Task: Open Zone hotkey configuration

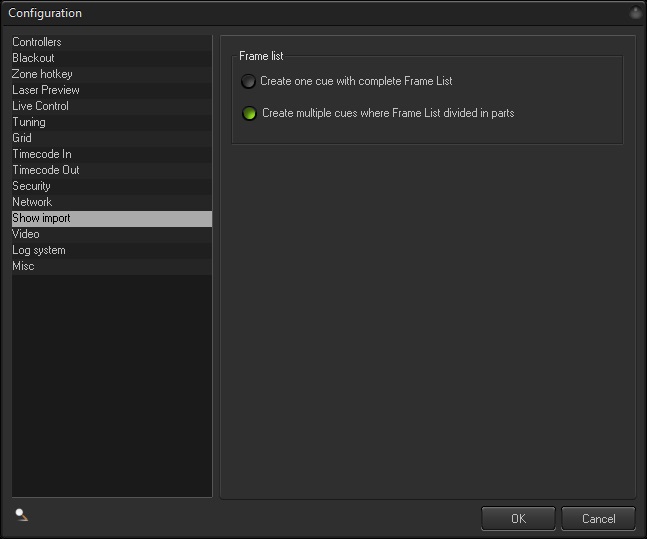Action: [42, 74]
